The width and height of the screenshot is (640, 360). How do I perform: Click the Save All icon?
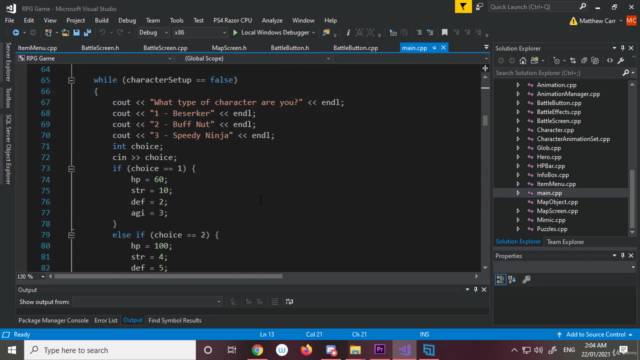(x=87, y=33)
